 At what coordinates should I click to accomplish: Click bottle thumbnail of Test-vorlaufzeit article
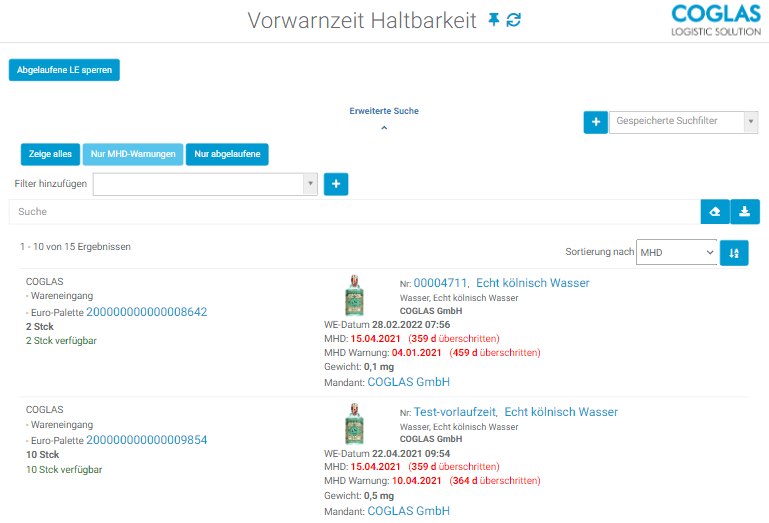pyautogui.click(x=354, y=424)
